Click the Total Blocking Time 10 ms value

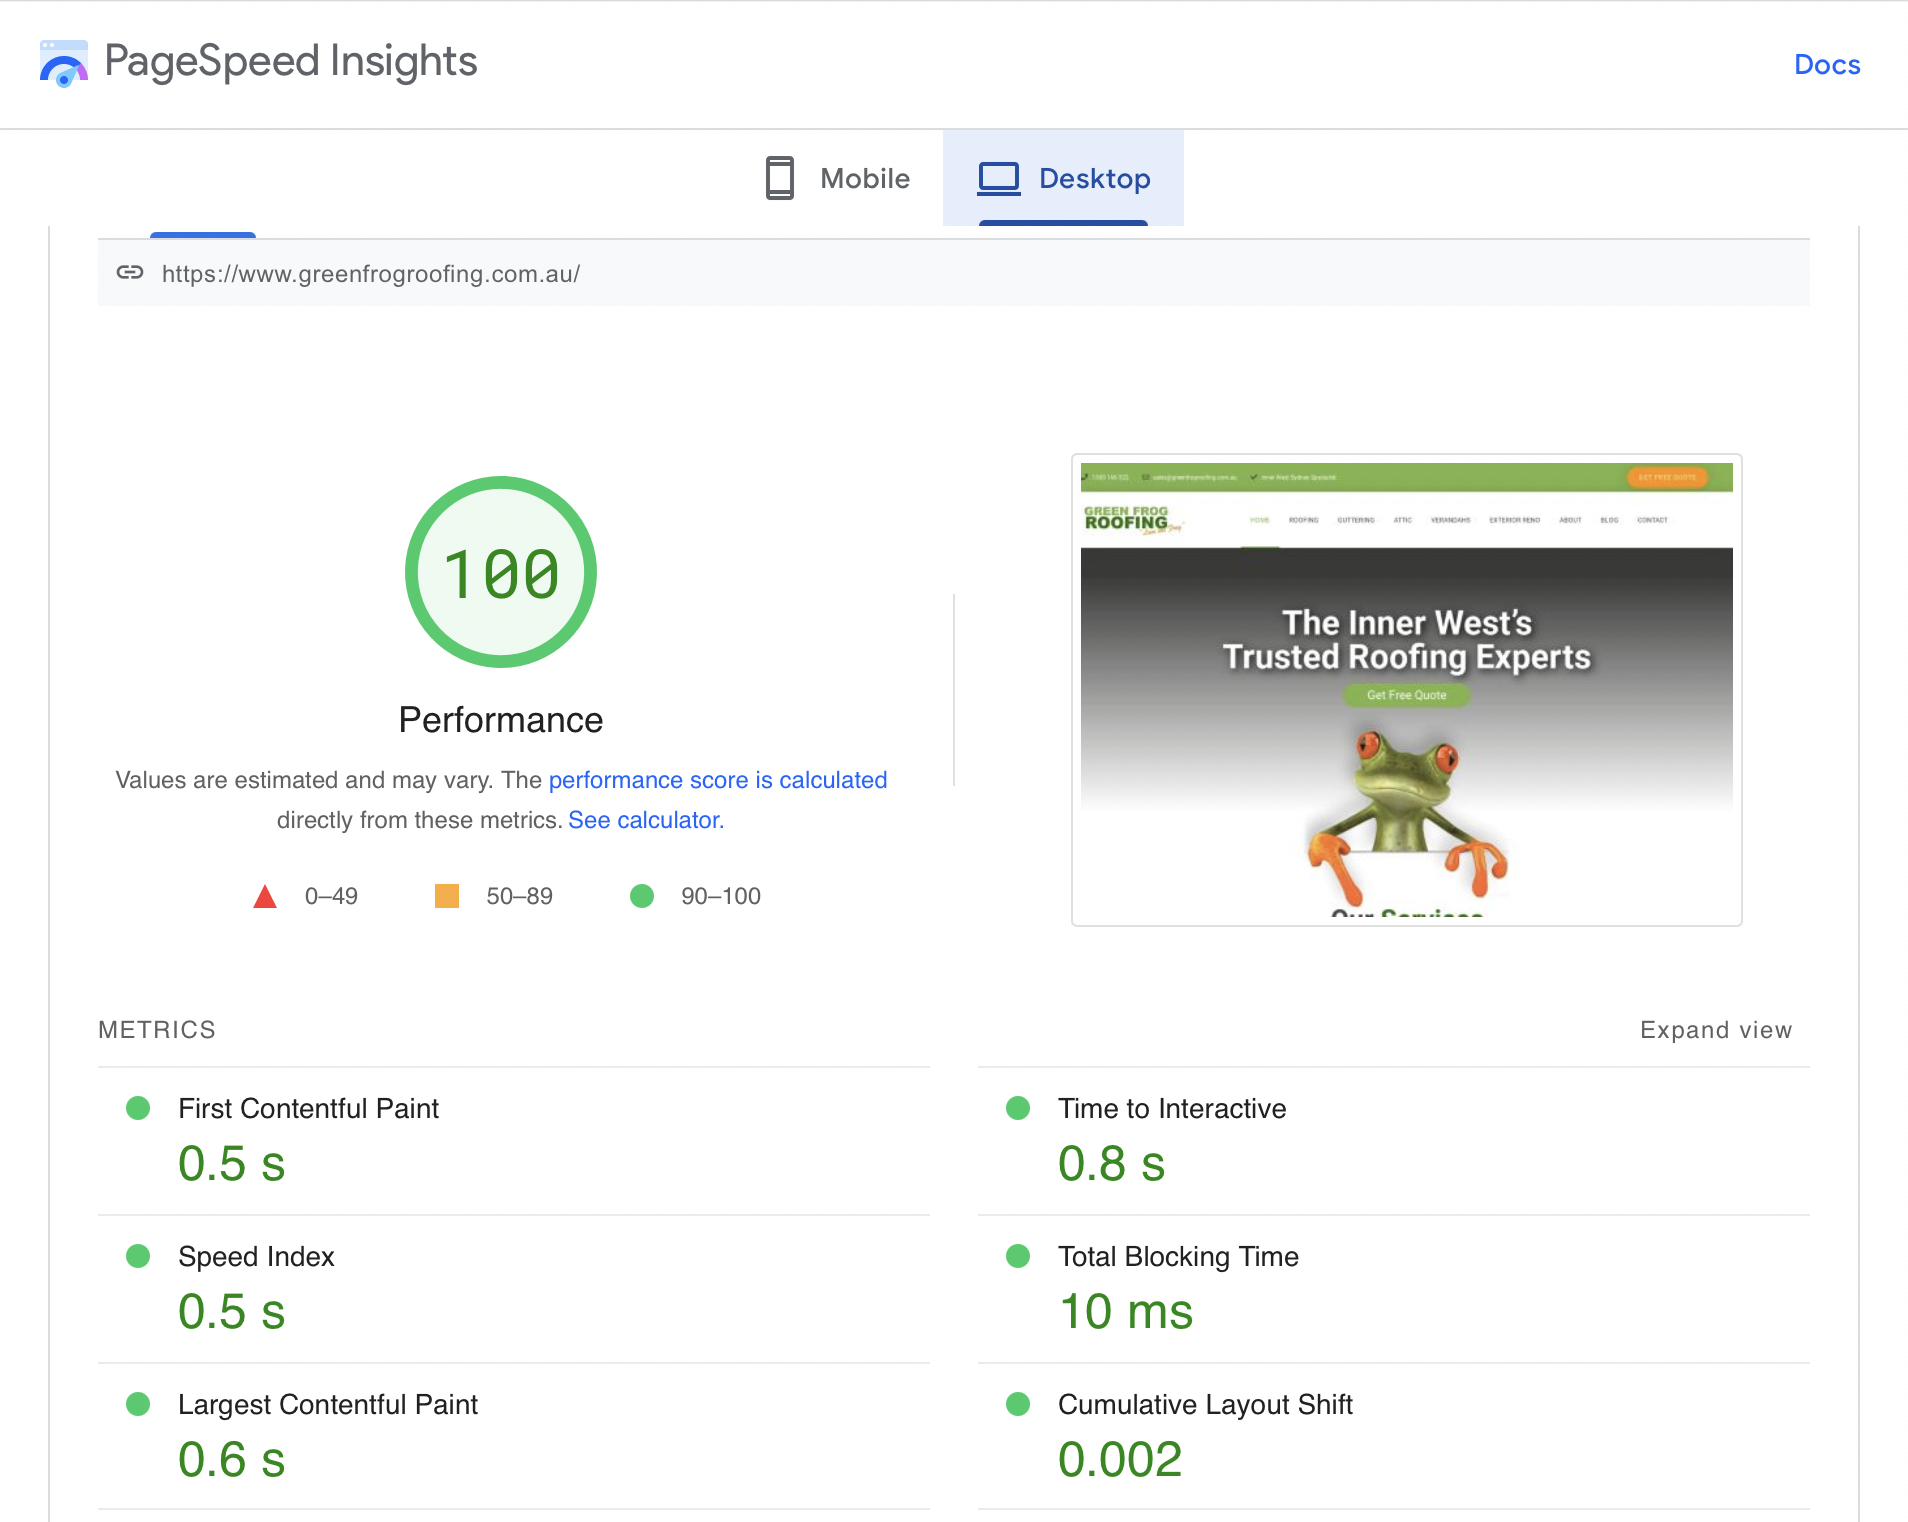(x=1125, y=1311)
